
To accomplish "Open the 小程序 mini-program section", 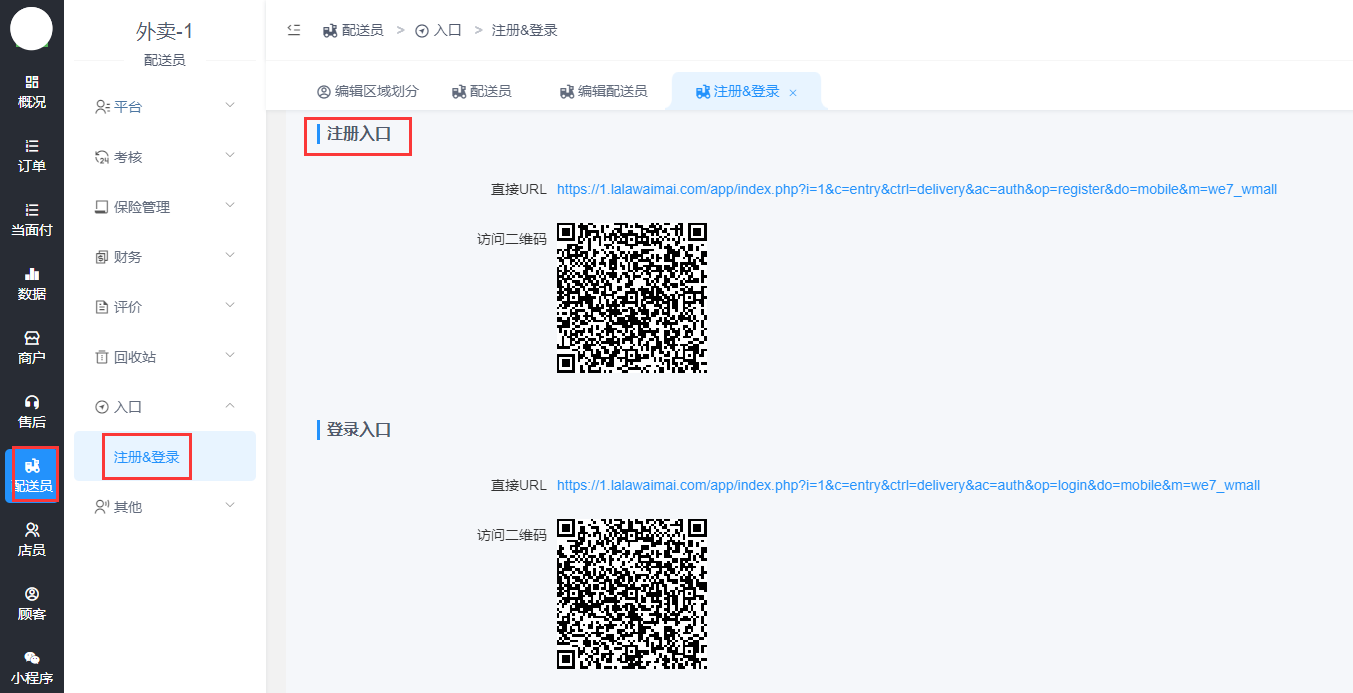I will click(32, 667).
